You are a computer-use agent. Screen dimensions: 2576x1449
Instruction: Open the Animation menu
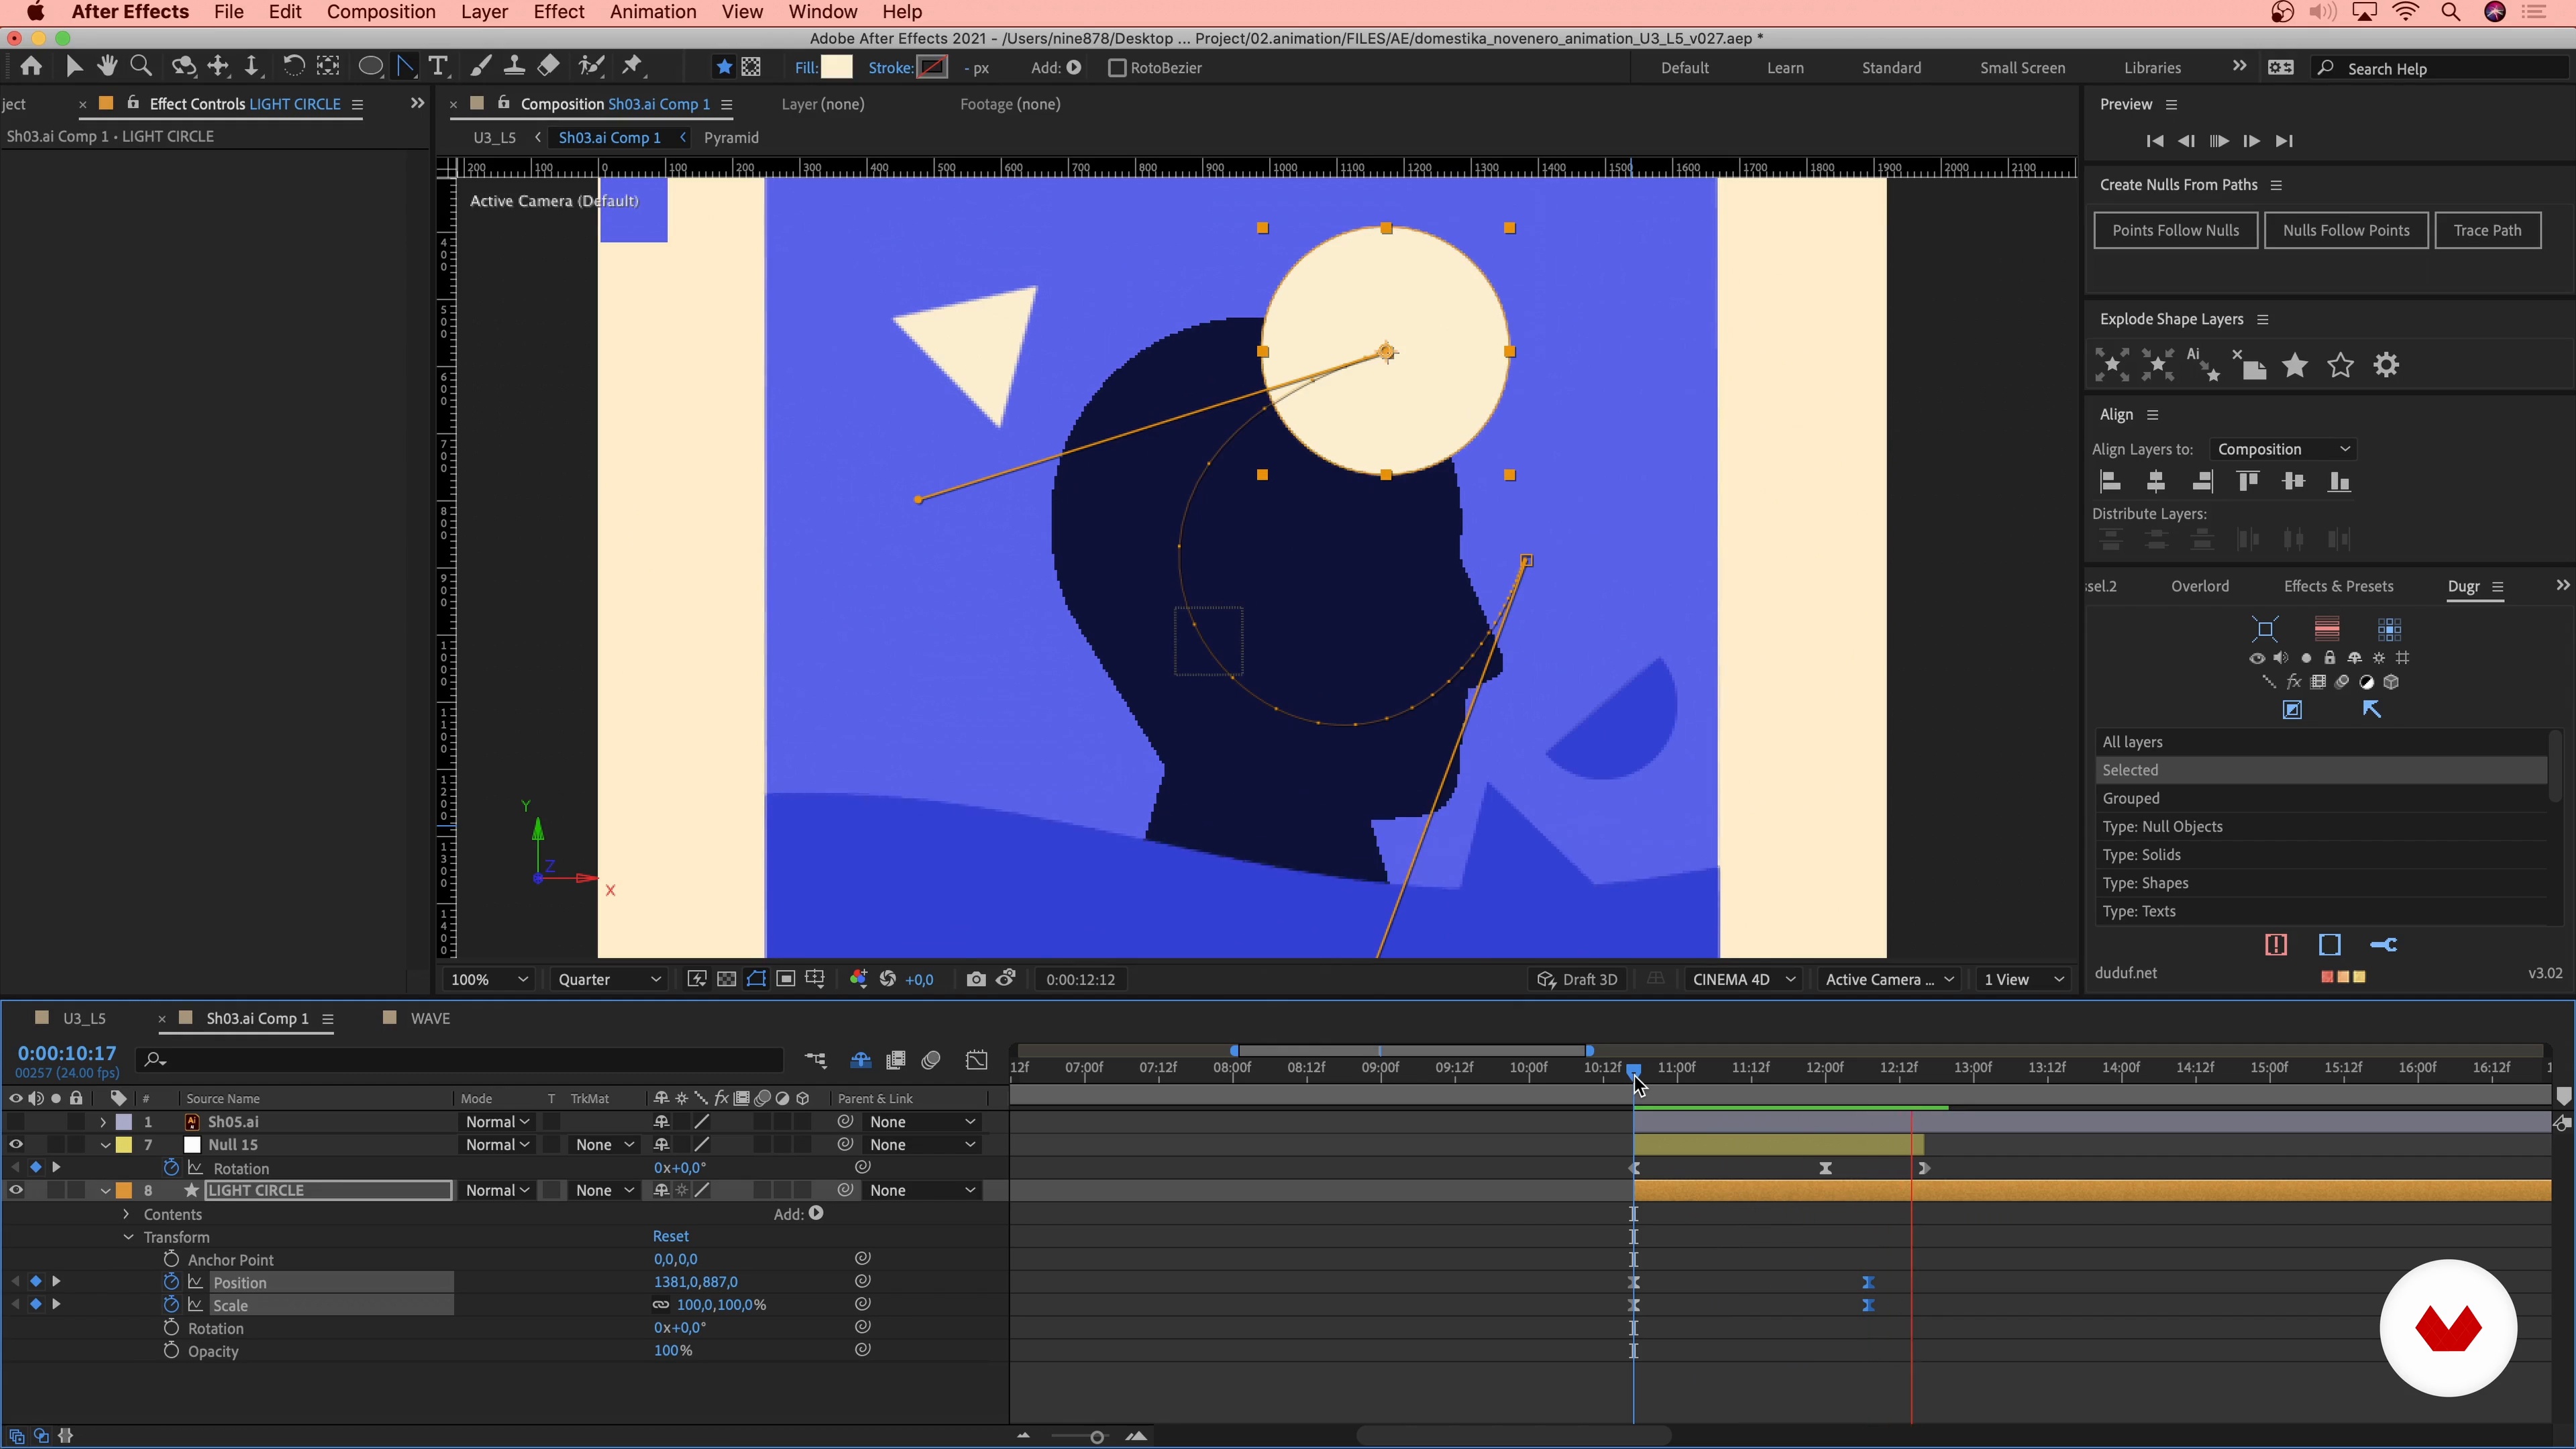653,12
